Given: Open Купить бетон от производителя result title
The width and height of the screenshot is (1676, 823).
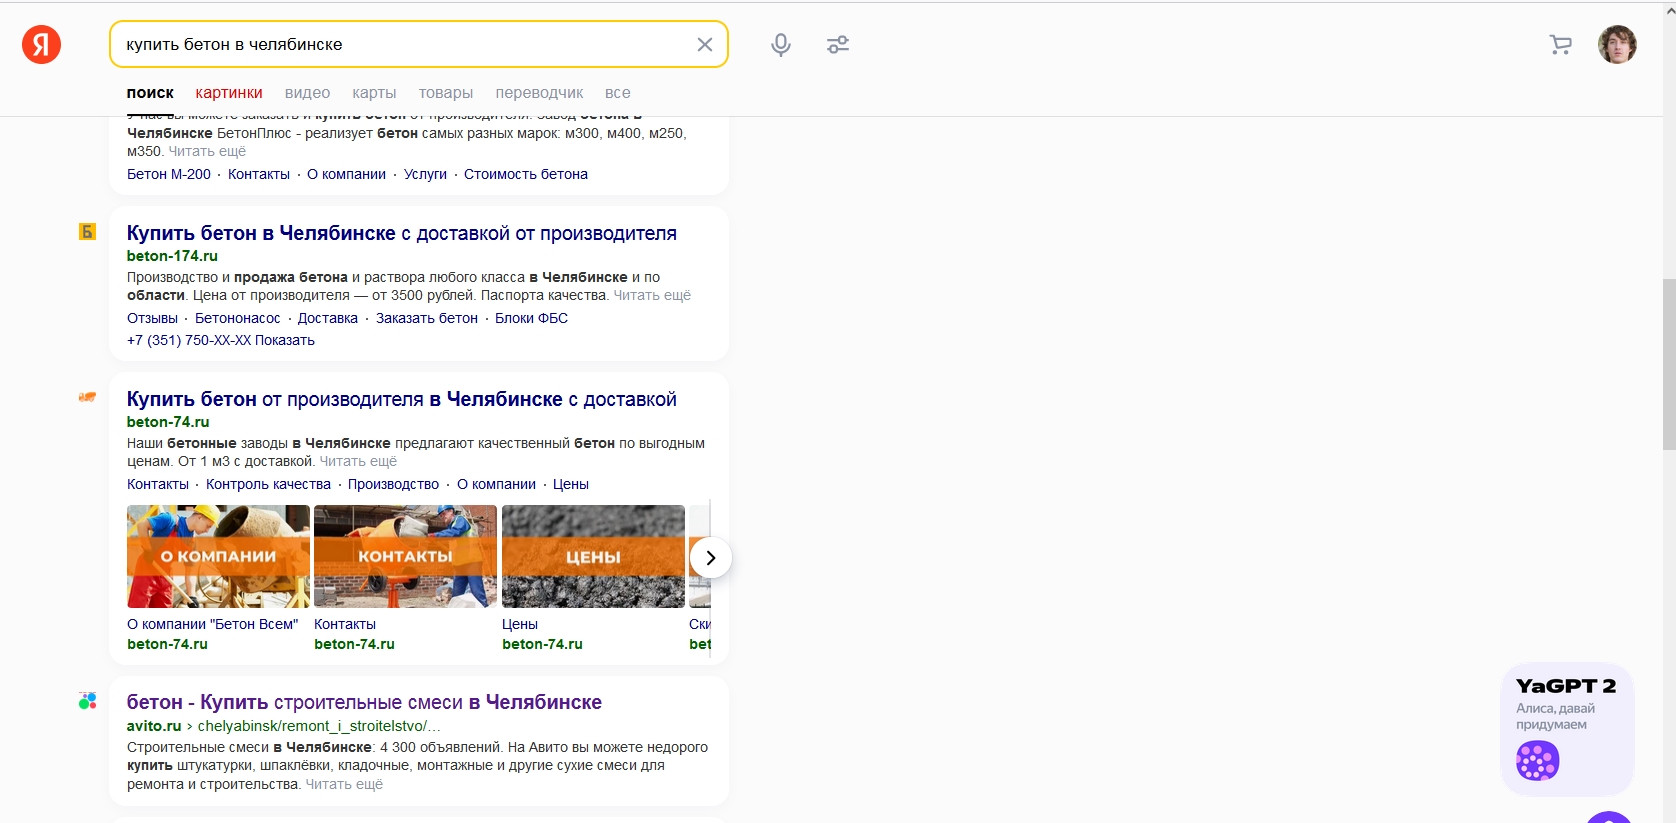Looking at the screenshot, I should [x=402, y=399].
